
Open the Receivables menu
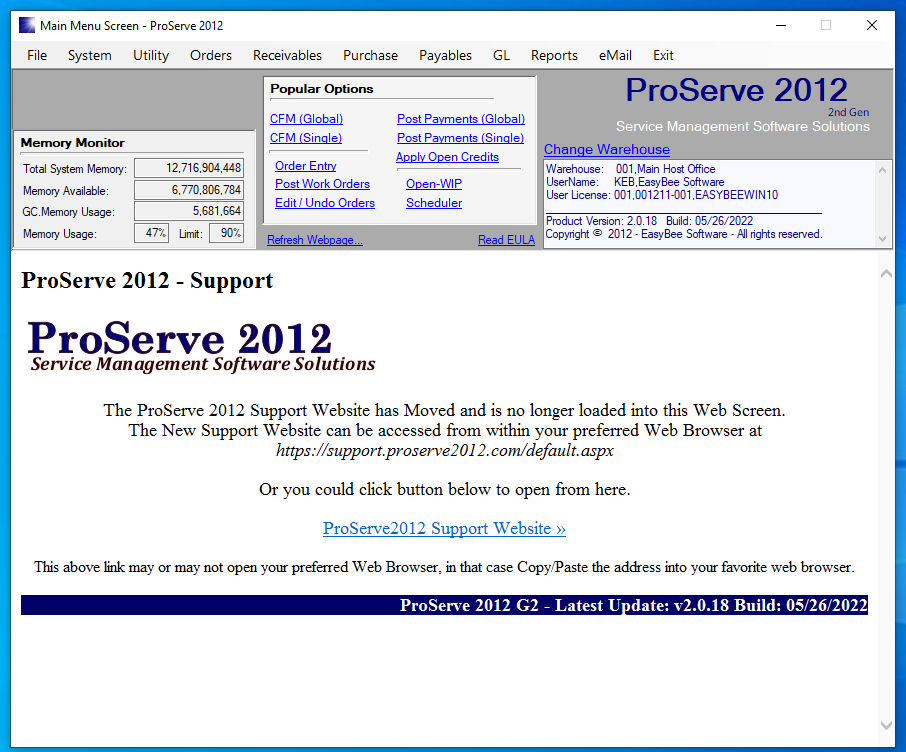(287, 55)
